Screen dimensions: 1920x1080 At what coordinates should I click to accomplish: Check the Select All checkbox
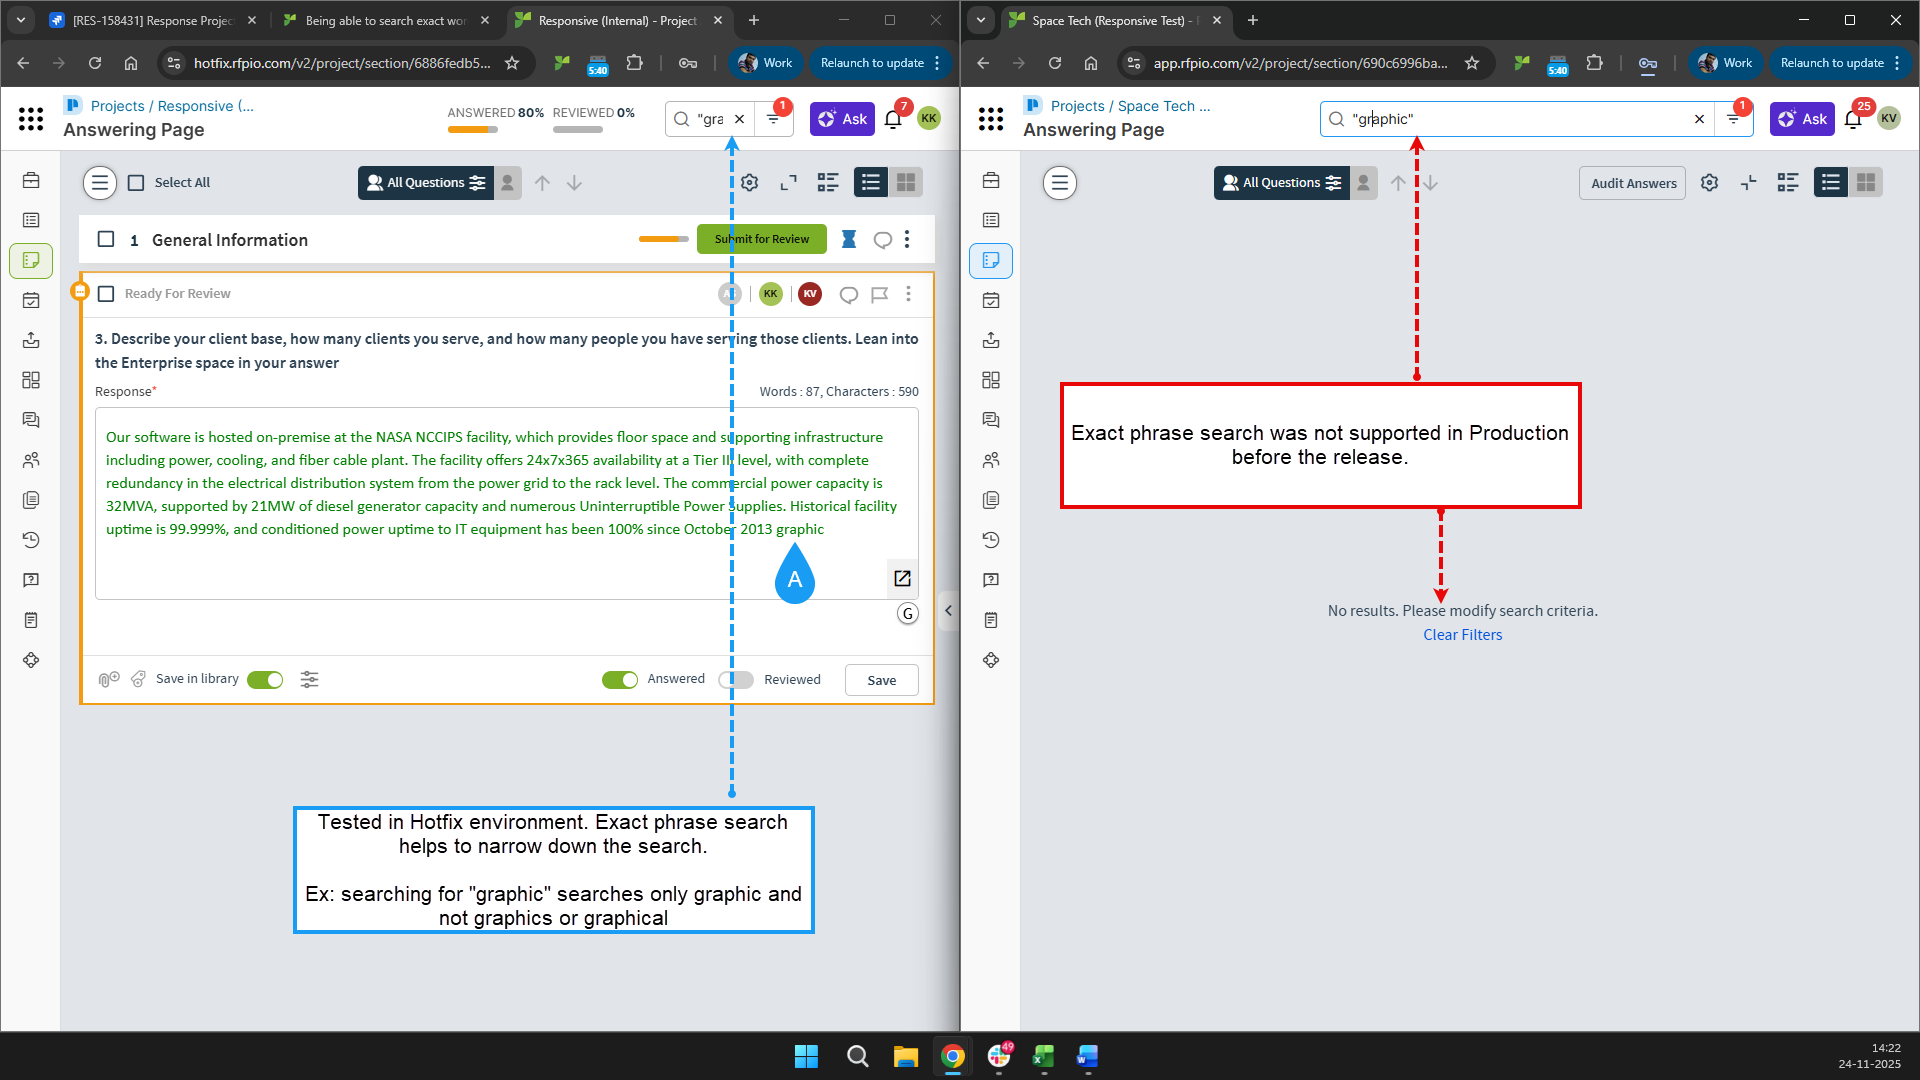coord(137,183)
